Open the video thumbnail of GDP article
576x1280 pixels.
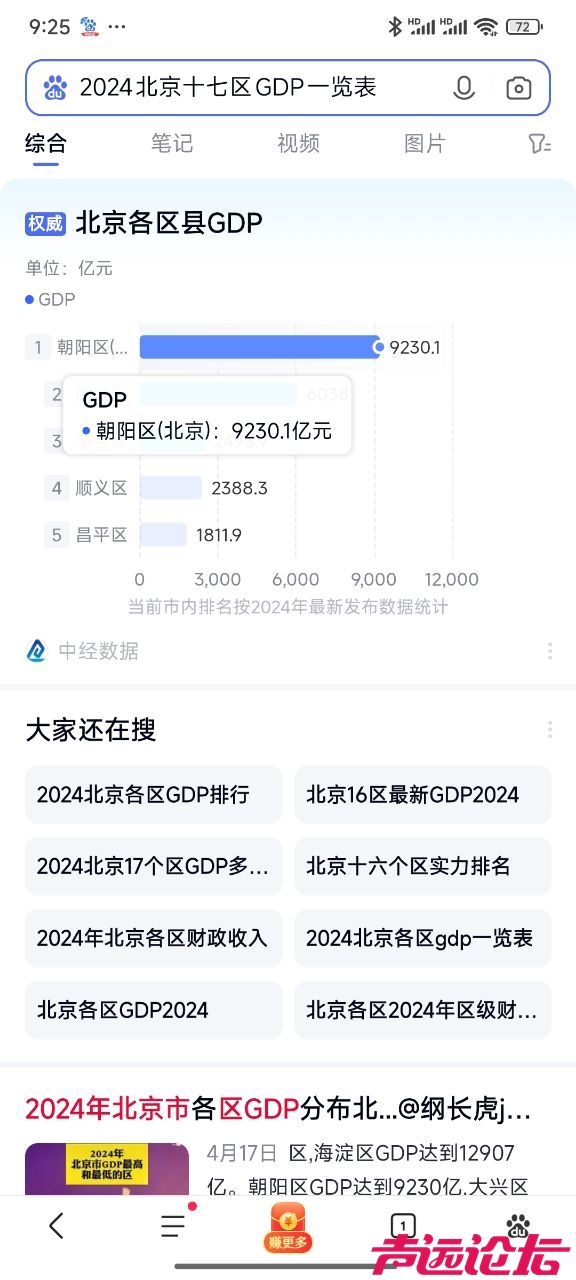(109, 1168)
